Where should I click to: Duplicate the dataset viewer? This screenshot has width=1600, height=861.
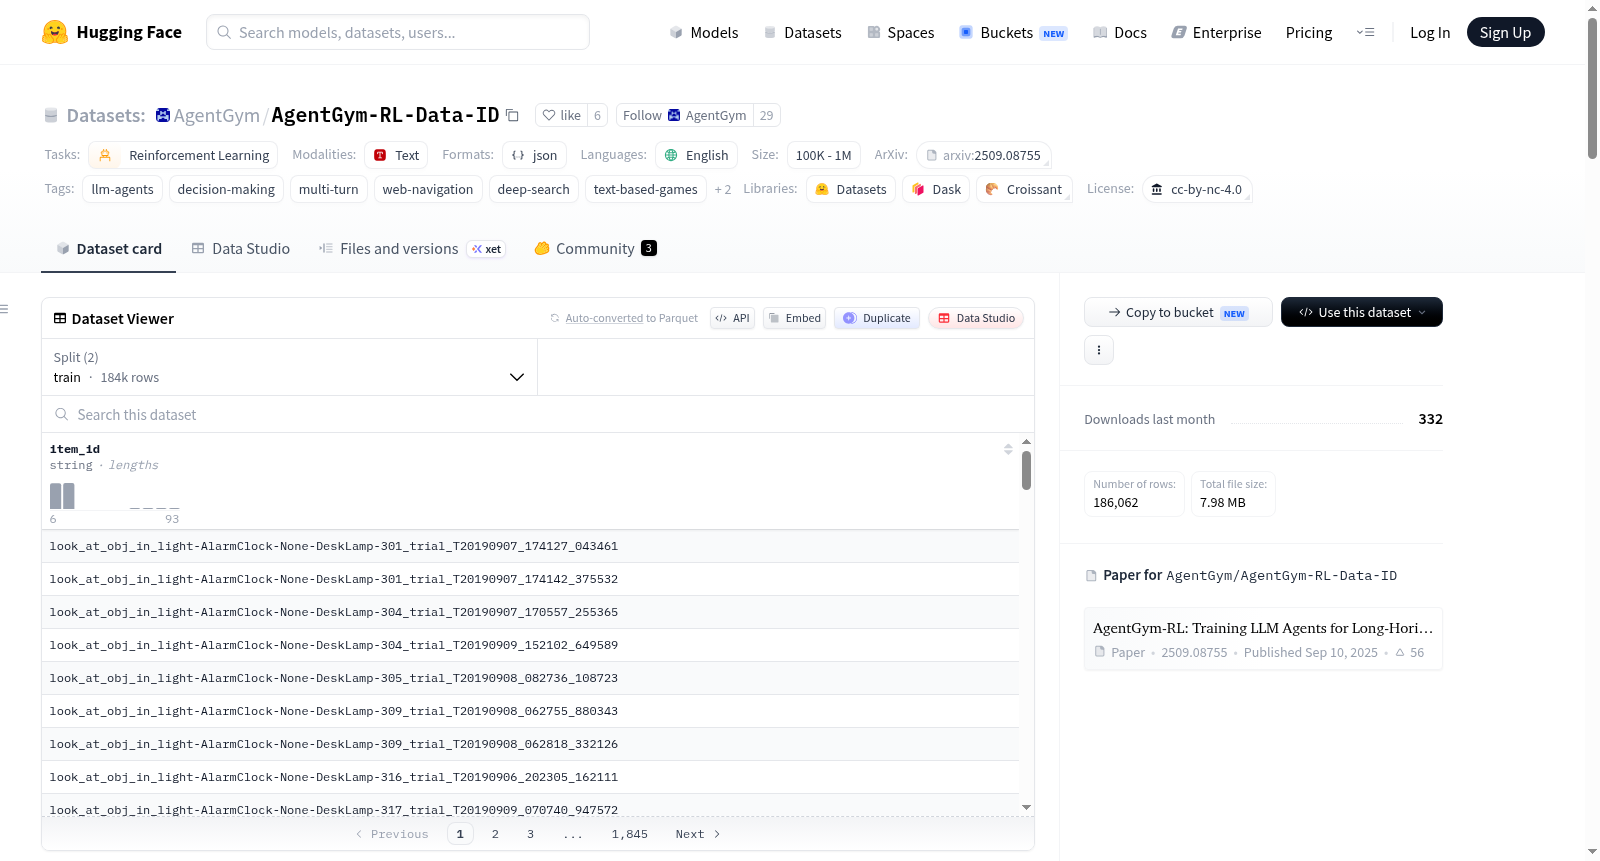pyautogui.click(x=877, y=318)
